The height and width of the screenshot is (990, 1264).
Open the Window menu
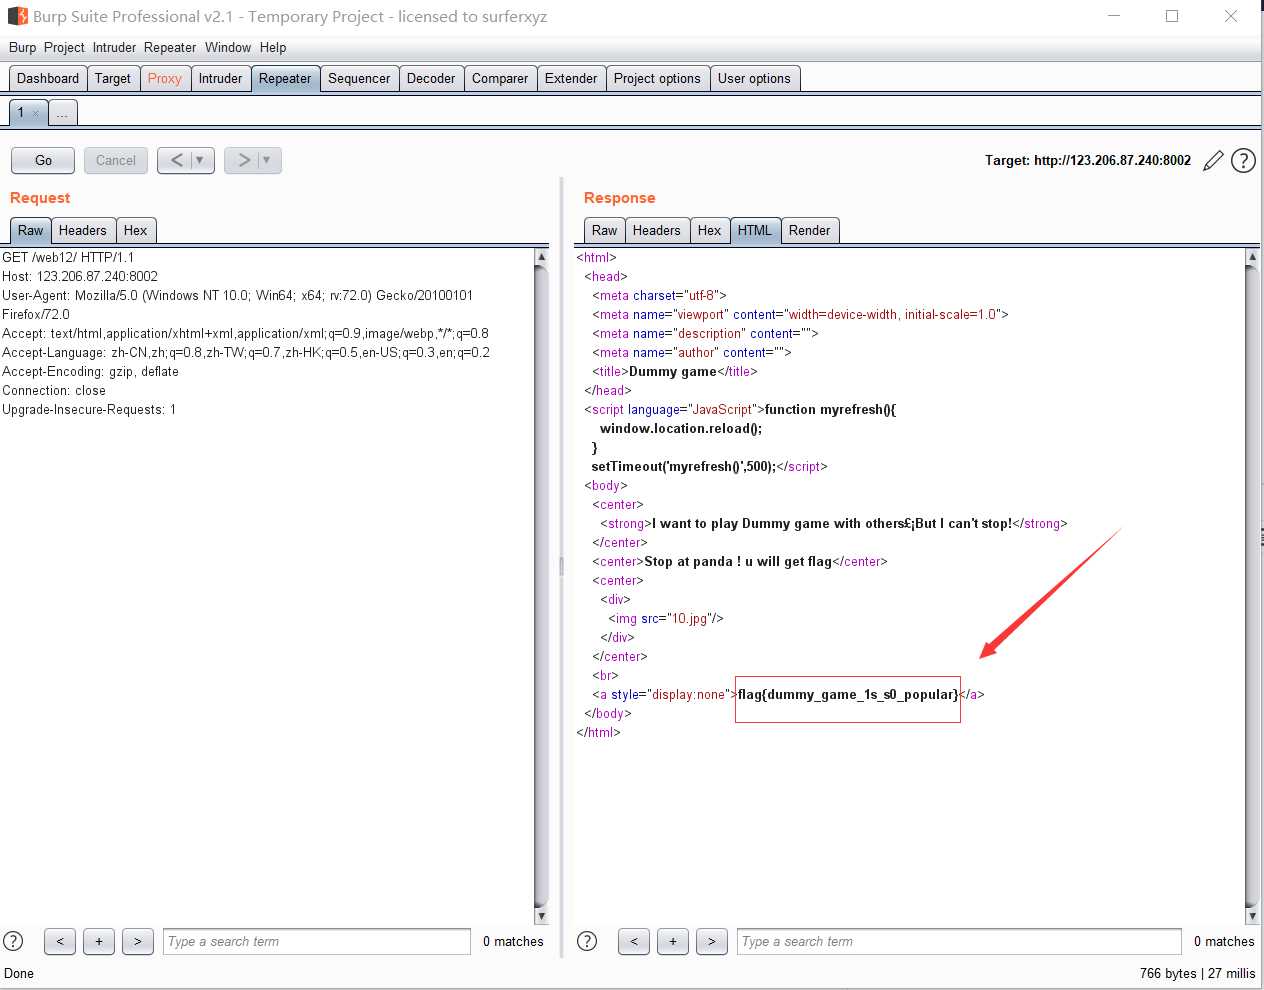click(228, 47)
